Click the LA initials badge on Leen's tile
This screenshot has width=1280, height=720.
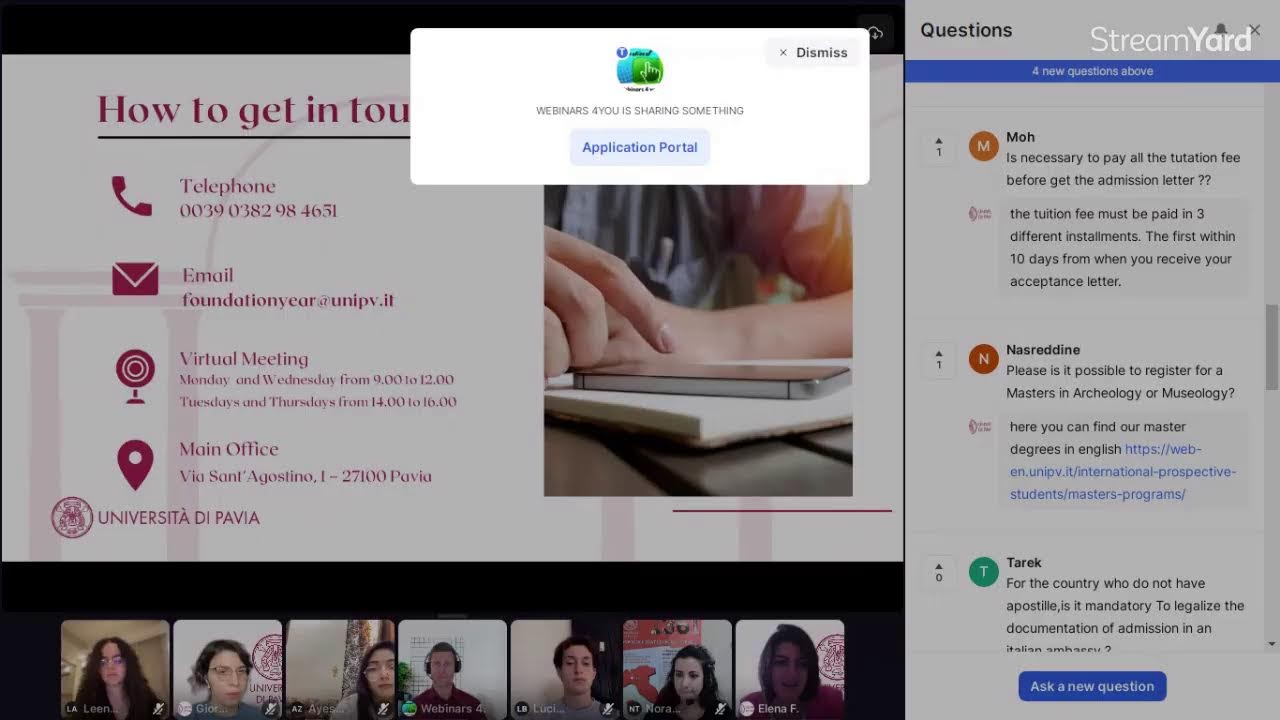tap(72, 708)
